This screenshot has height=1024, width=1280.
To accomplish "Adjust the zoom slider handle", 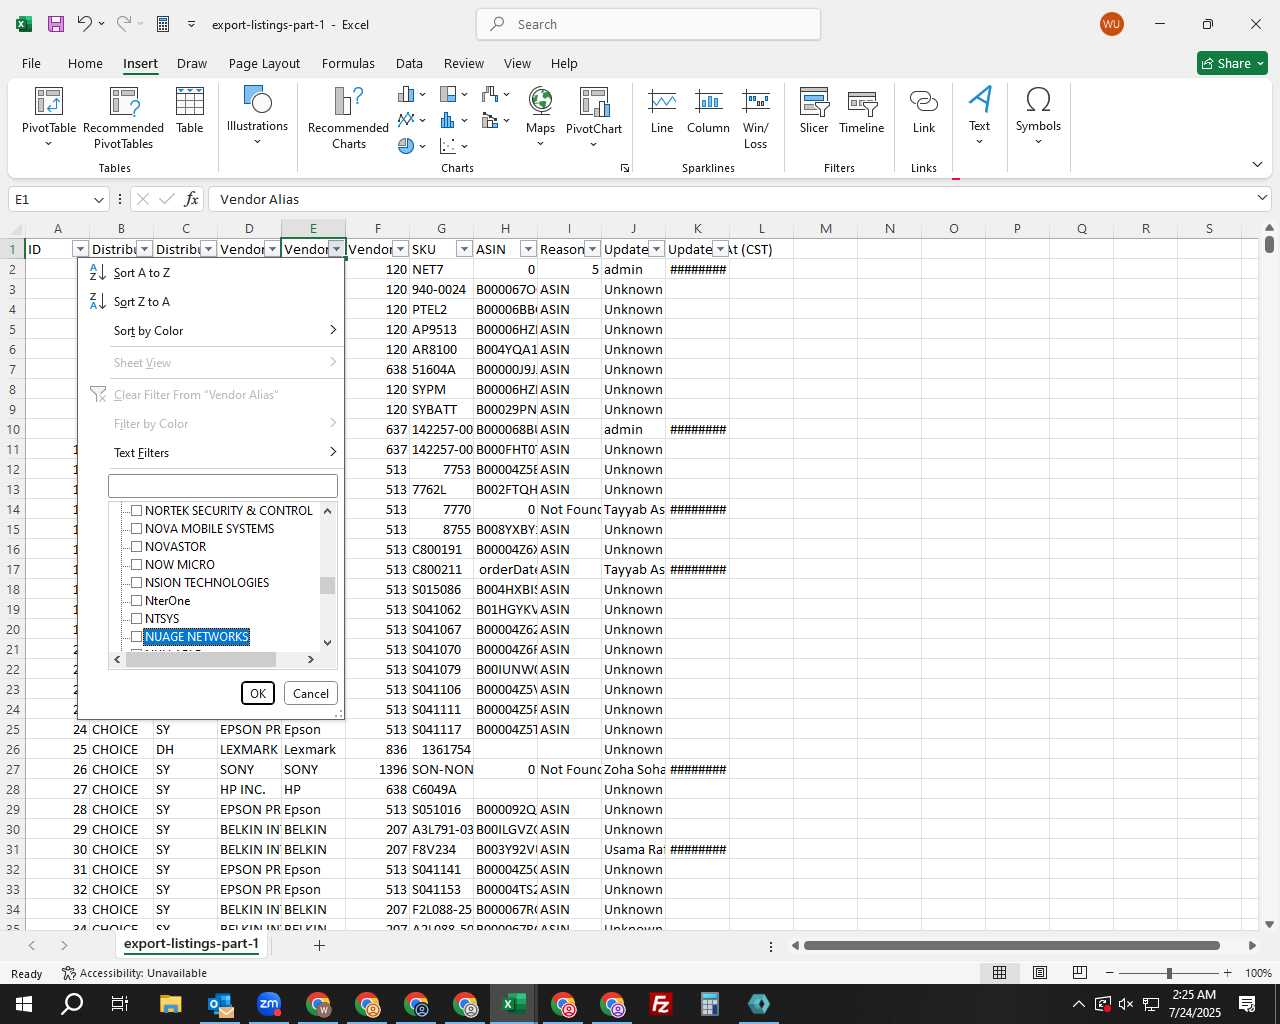I will [x=1169, y=973].
